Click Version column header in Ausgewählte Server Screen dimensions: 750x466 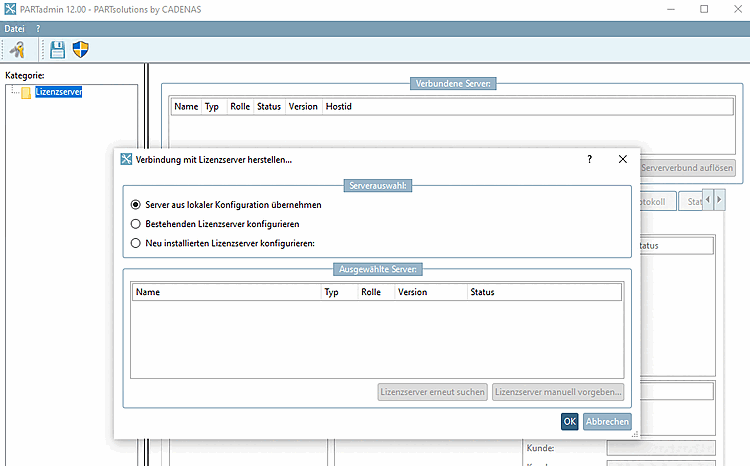coord(431,292)
